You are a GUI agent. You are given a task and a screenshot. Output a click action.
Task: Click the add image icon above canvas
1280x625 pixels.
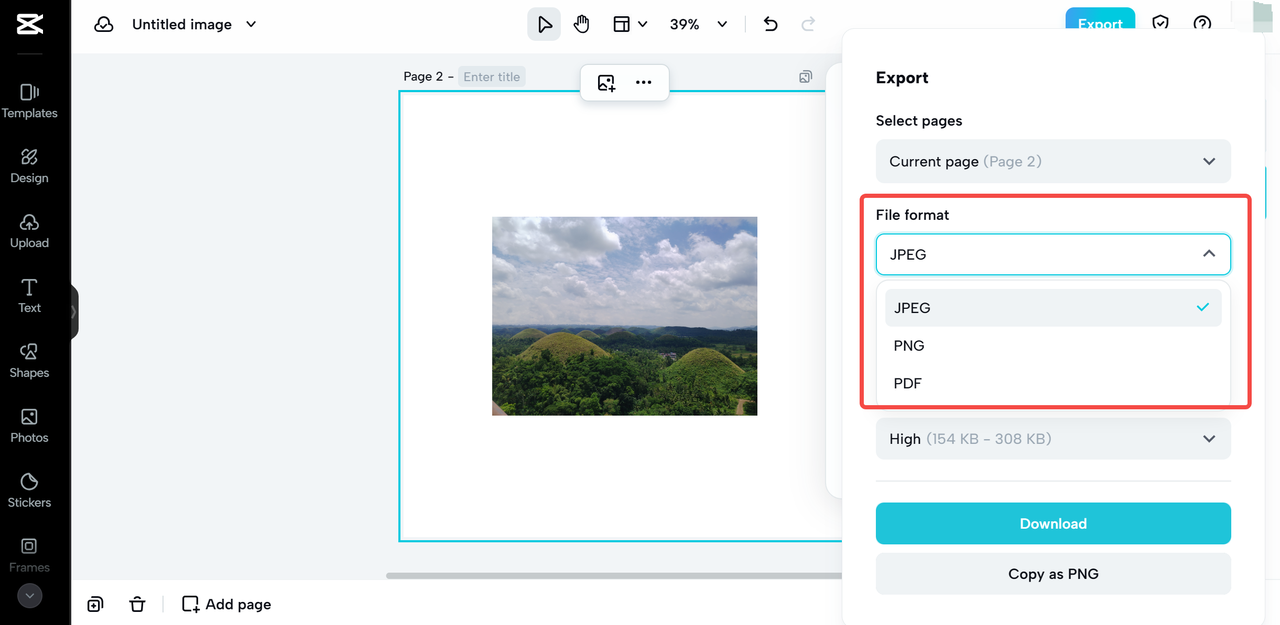tap(606, 83)
